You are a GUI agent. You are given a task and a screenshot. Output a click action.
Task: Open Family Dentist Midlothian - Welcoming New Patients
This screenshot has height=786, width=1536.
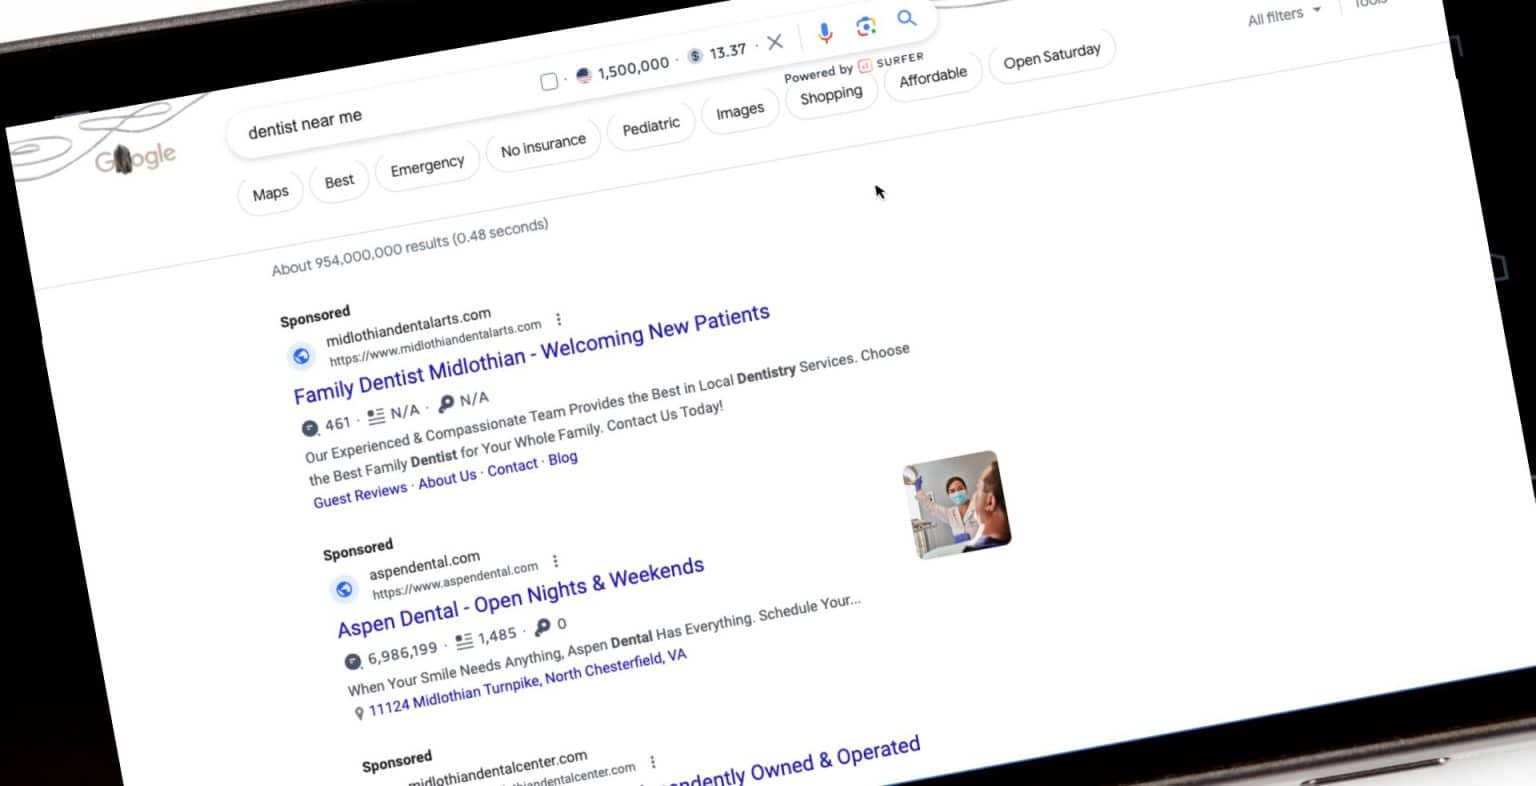pyautogui.click(x=531, y=354)
